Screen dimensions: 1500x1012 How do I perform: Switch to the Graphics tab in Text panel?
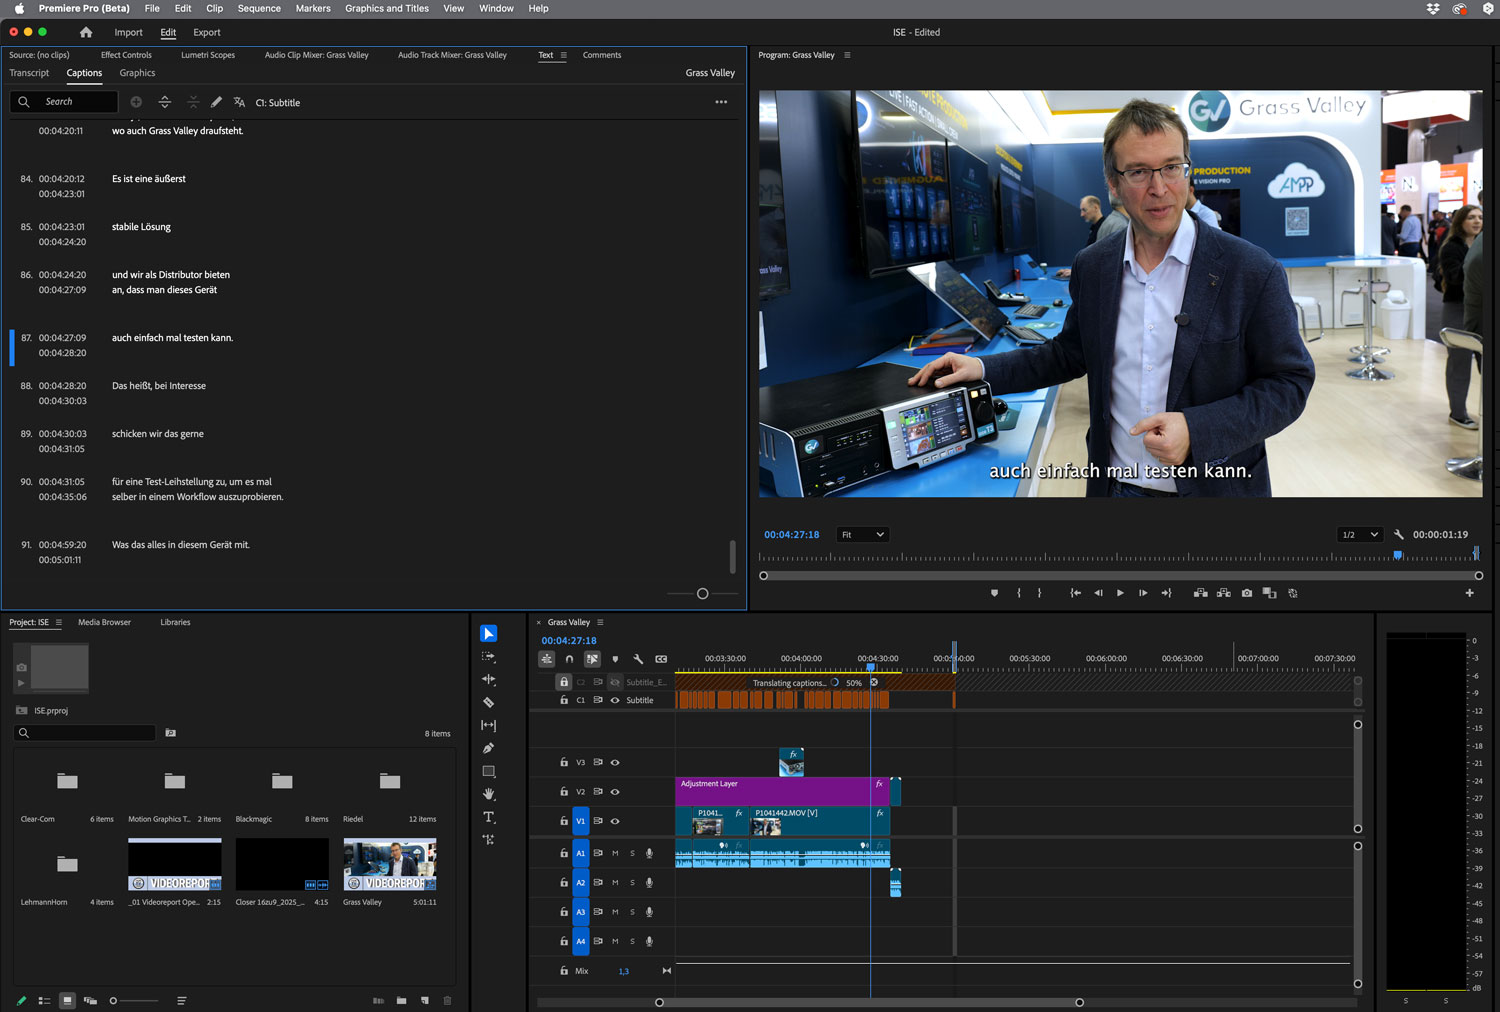click(x=137, y=73)
